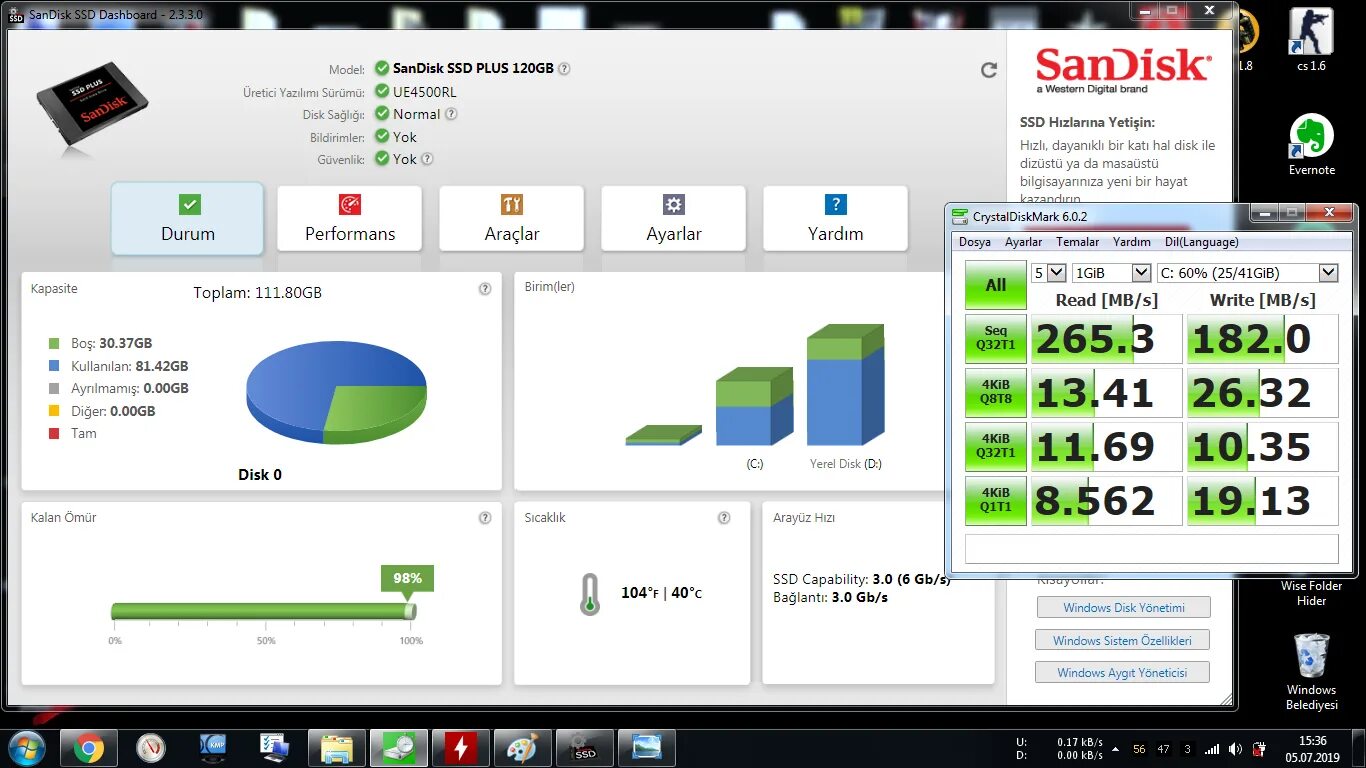The image size is (1366, 768).
Task: Open Yardım menu in CrystalDiskMark
Action: point(1132,242)
